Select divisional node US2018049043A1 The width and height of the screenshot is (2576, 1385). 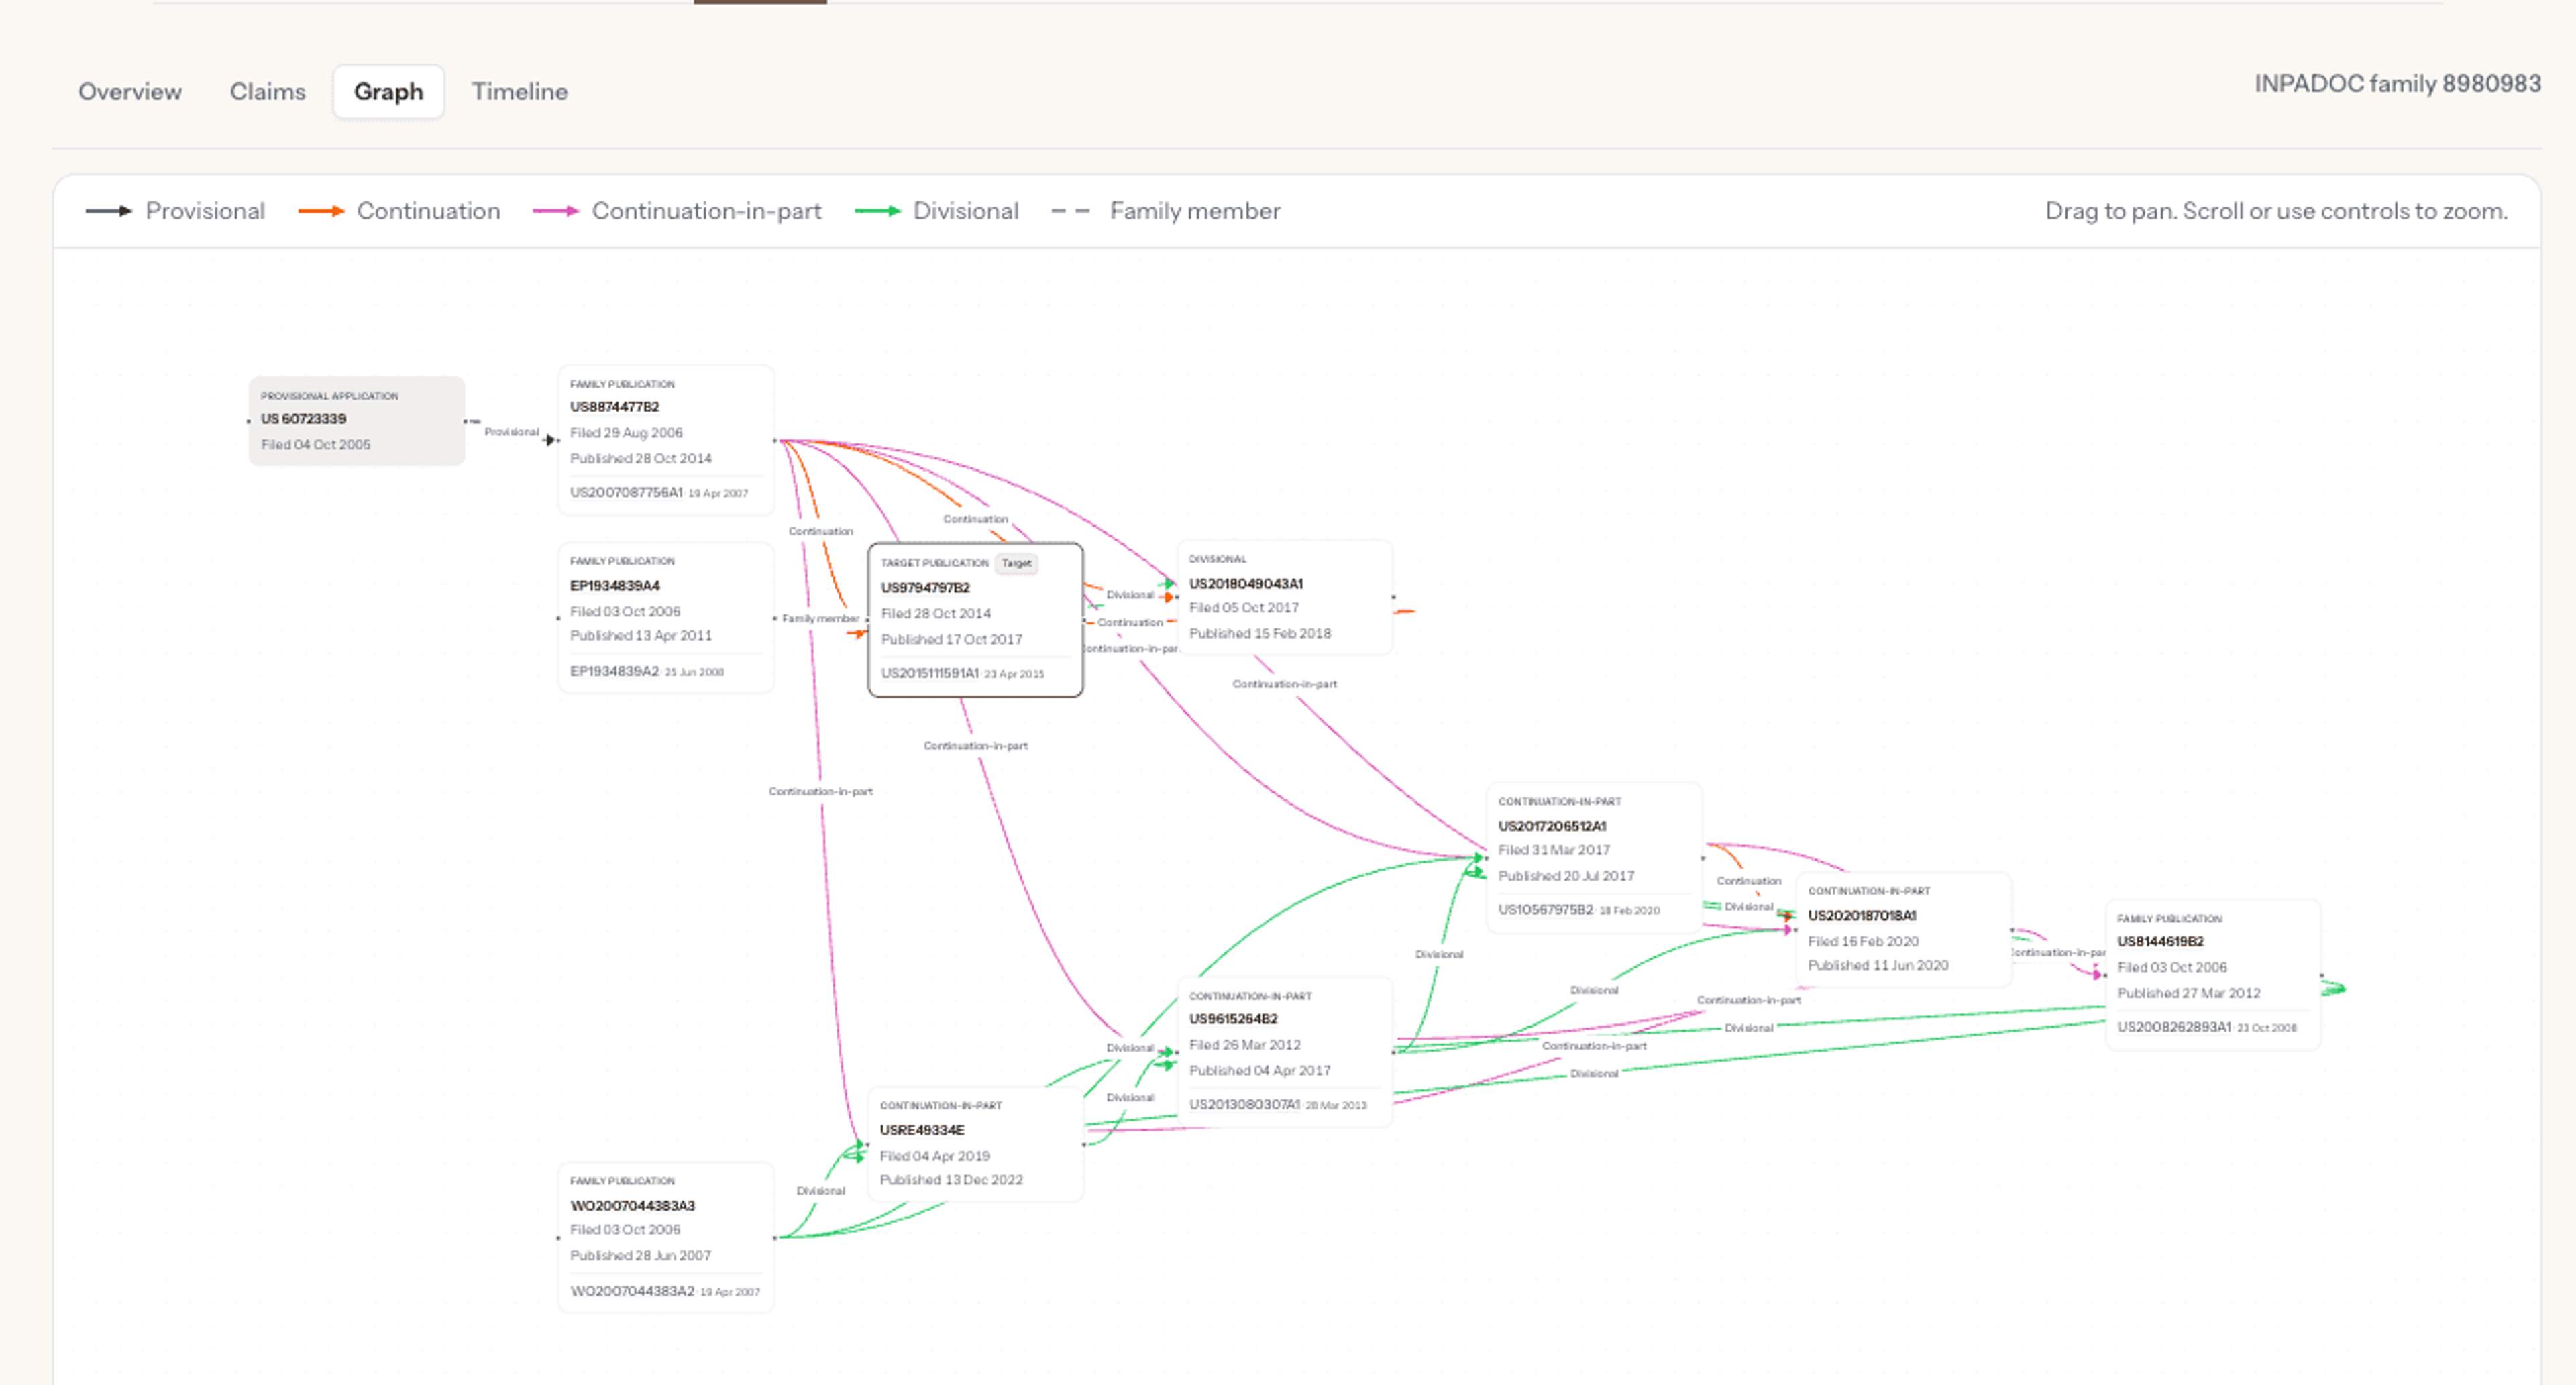coord(1284,597)
